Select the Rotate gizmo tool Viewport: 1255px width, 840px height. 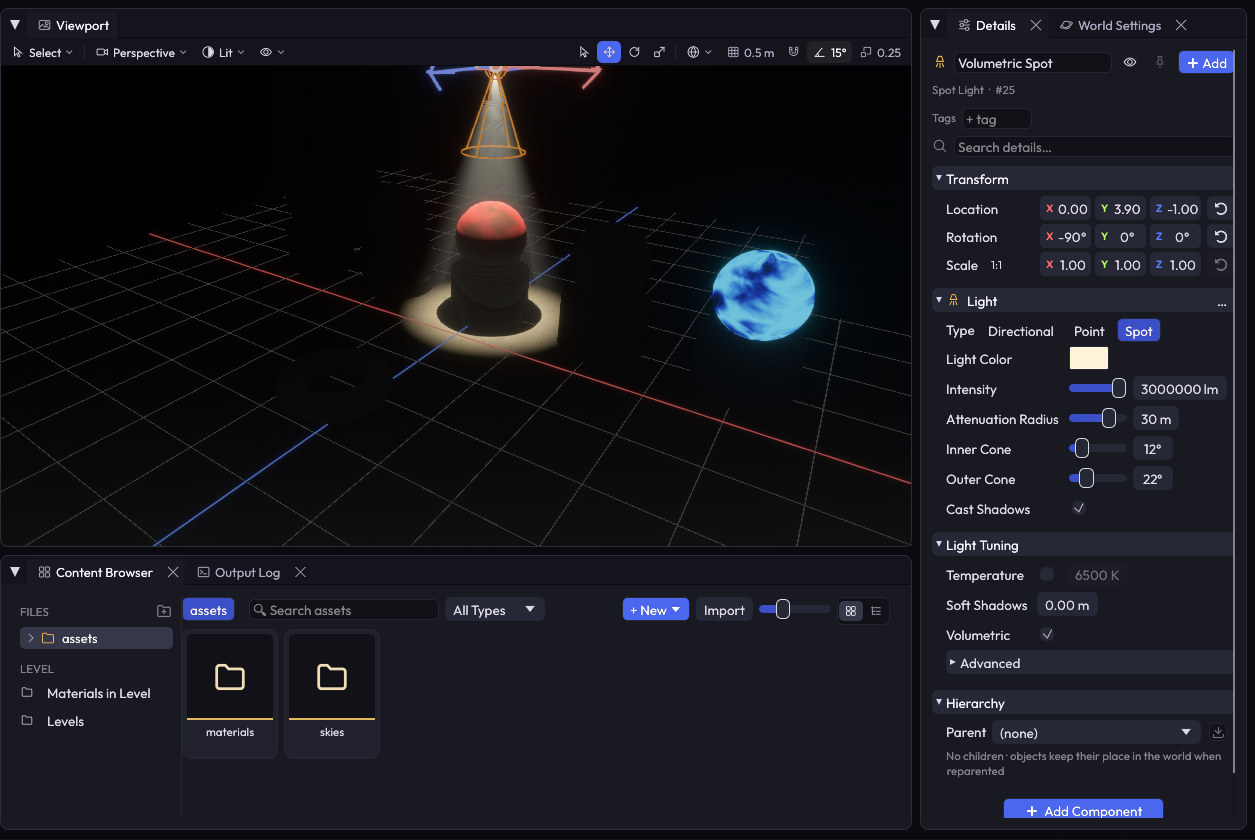pos(634,52)
